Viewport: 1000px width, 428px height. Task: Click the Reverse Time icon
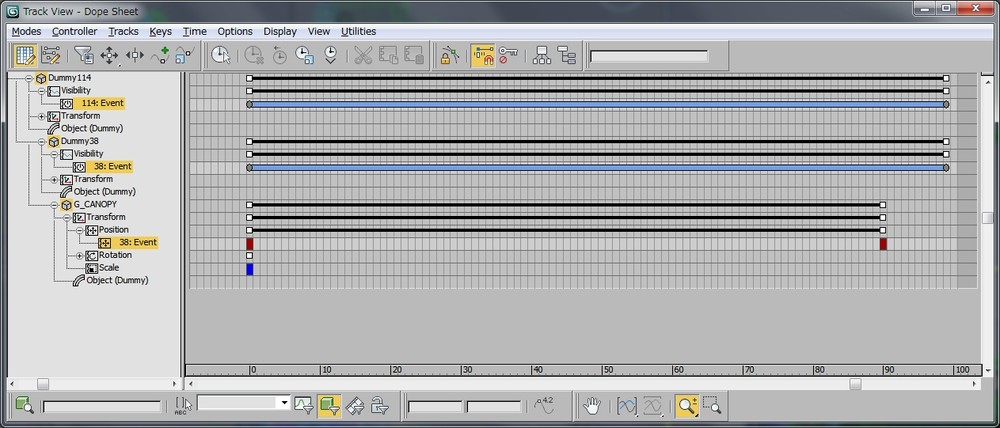click(279, 55)
